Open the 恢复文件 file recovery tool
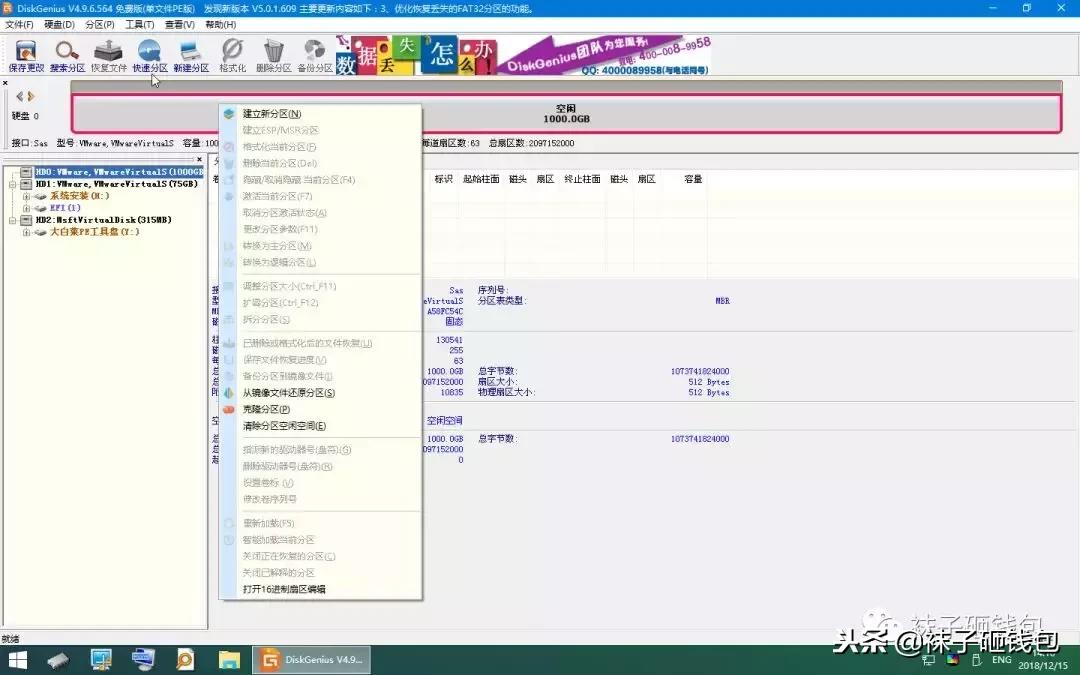 pyautogui.click(x=108, y=55)
